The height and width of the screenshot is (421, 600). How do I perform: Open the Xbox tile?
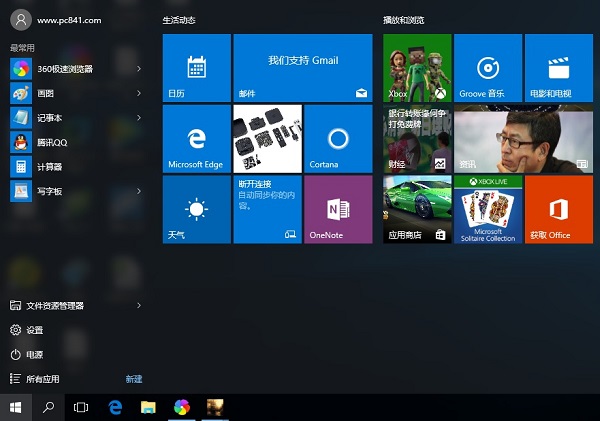(x=417, y=67)
